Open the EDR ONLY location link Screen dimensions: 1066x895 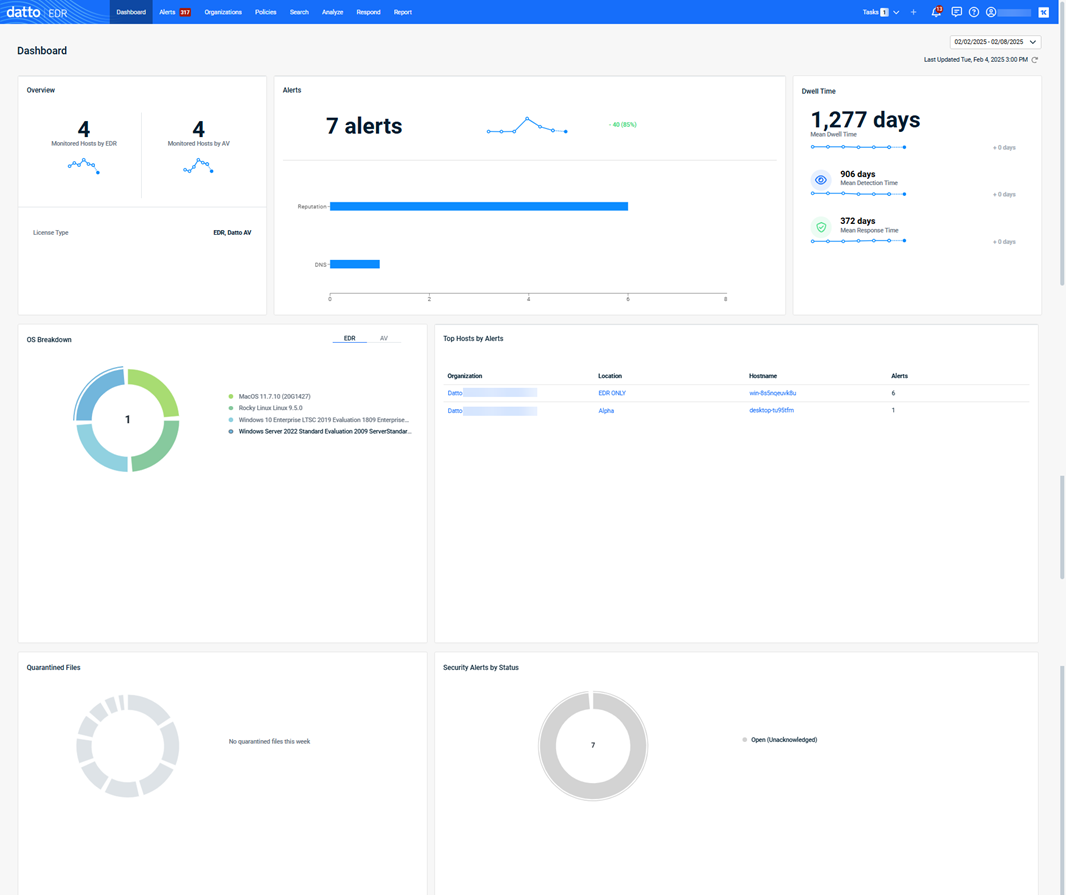(x=611, y=393)
